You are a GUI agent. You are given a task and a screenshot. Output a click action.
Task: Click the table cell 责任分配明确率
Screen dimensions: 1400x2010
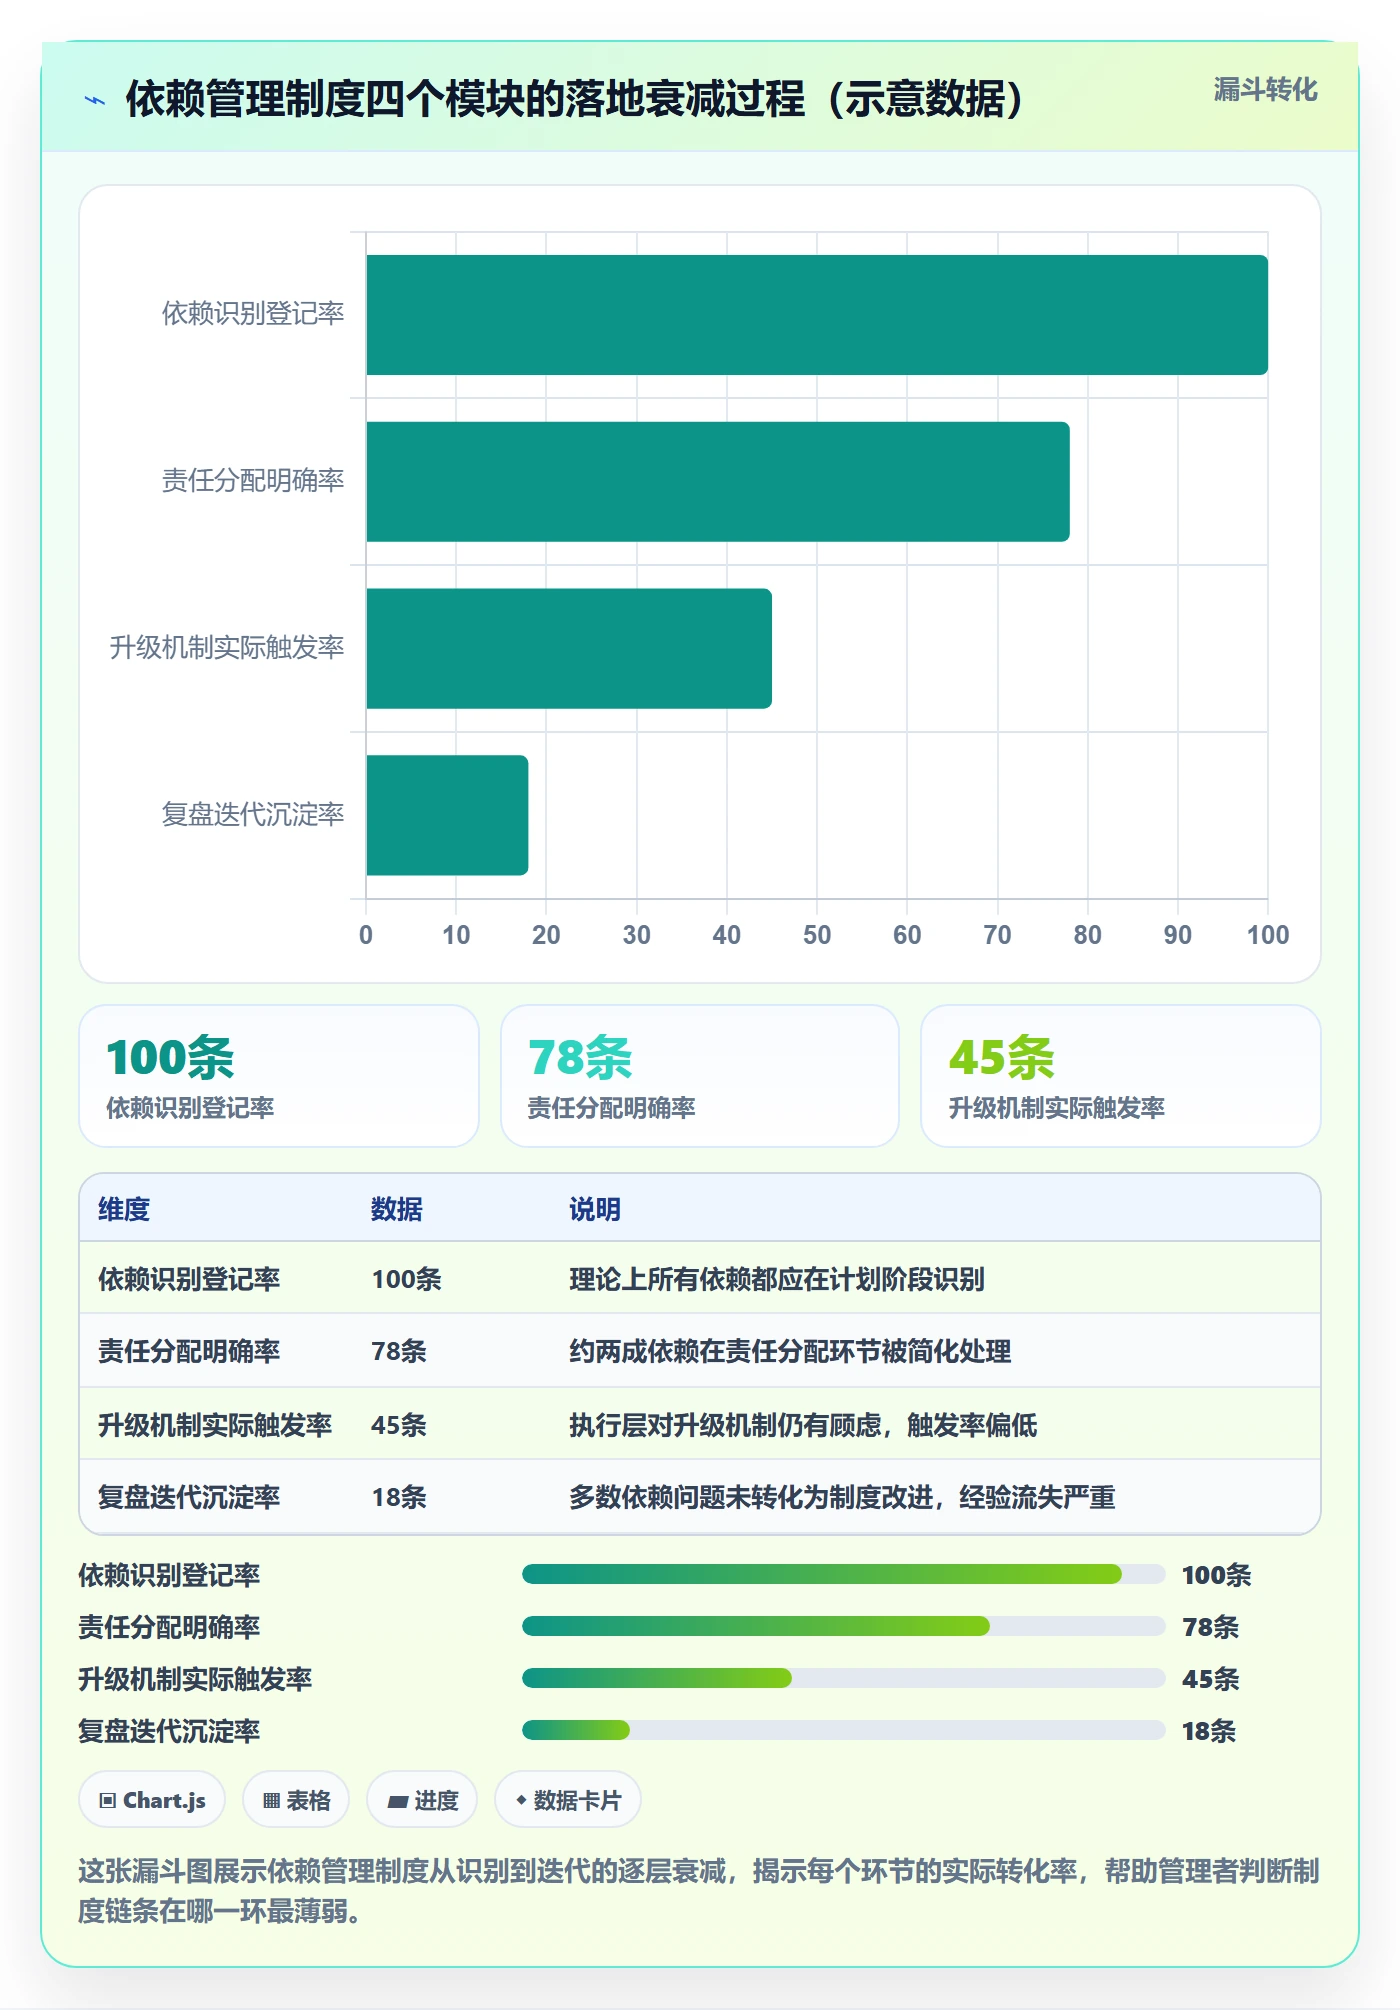[189, 1351]
